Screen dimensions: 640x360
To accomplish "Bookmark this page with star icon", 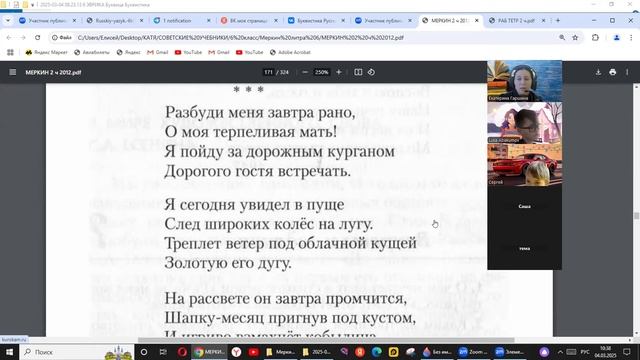I will (575, 38).
